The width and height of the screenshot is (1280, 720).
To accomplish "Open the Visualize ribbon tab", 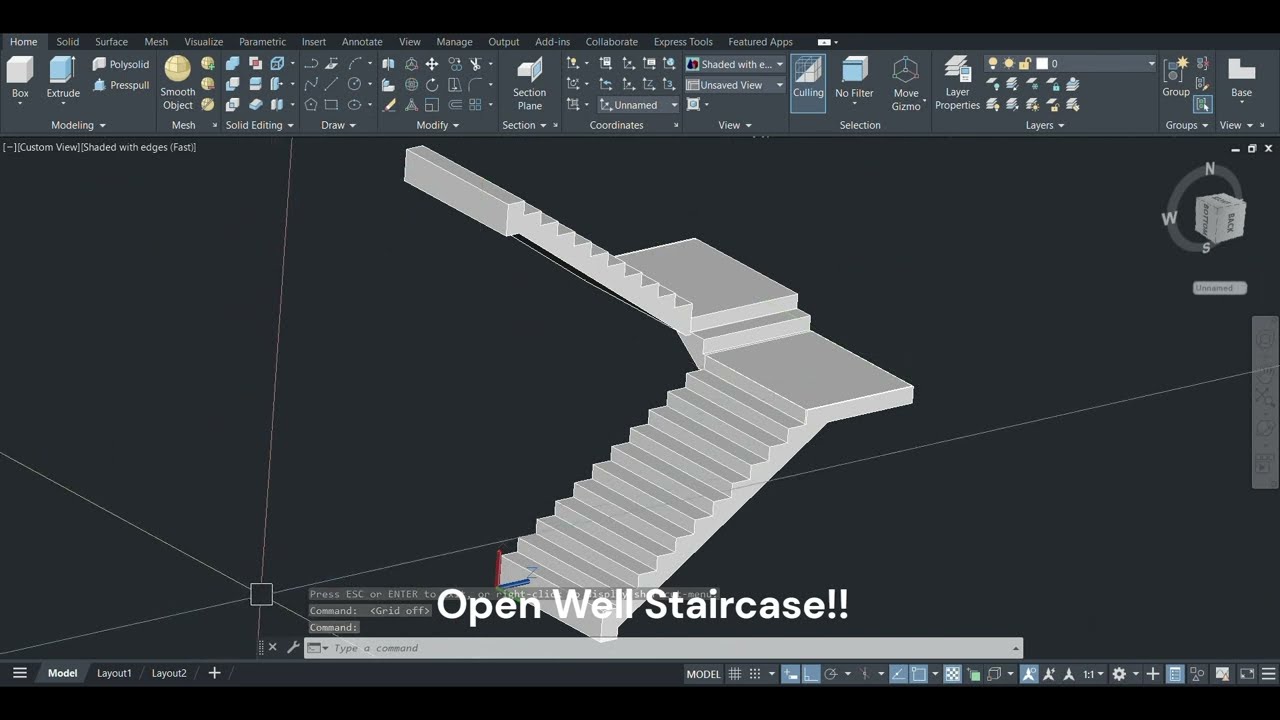I will (x=203, y=42).
